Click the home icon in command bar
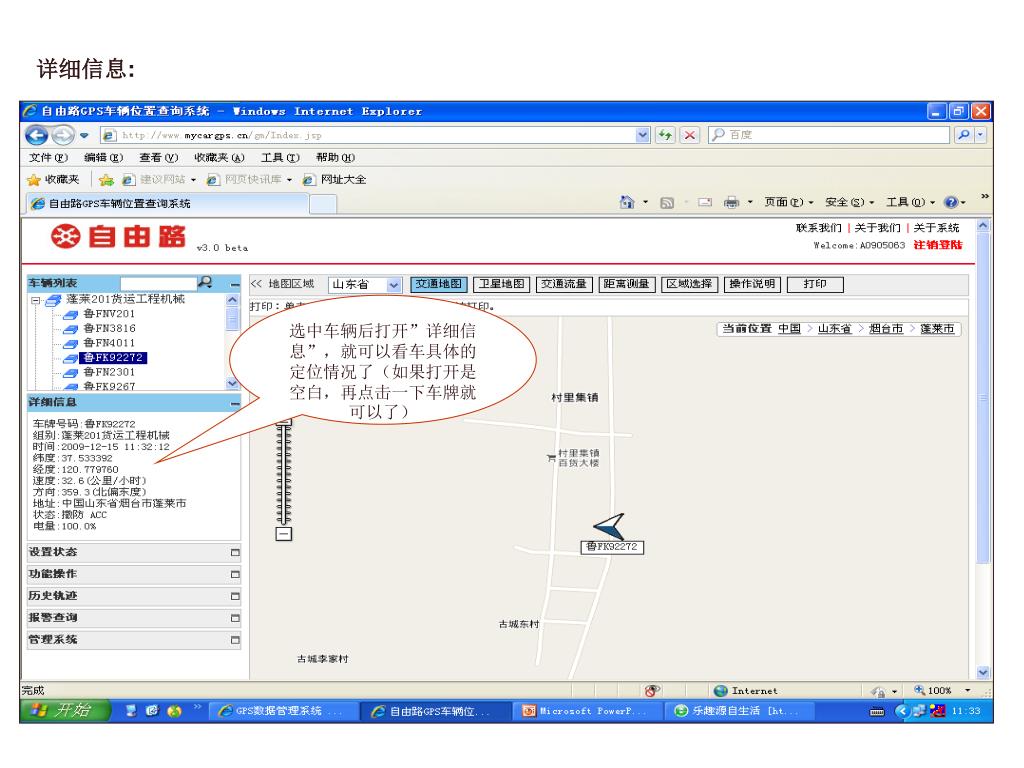 [x=627, y=202]
